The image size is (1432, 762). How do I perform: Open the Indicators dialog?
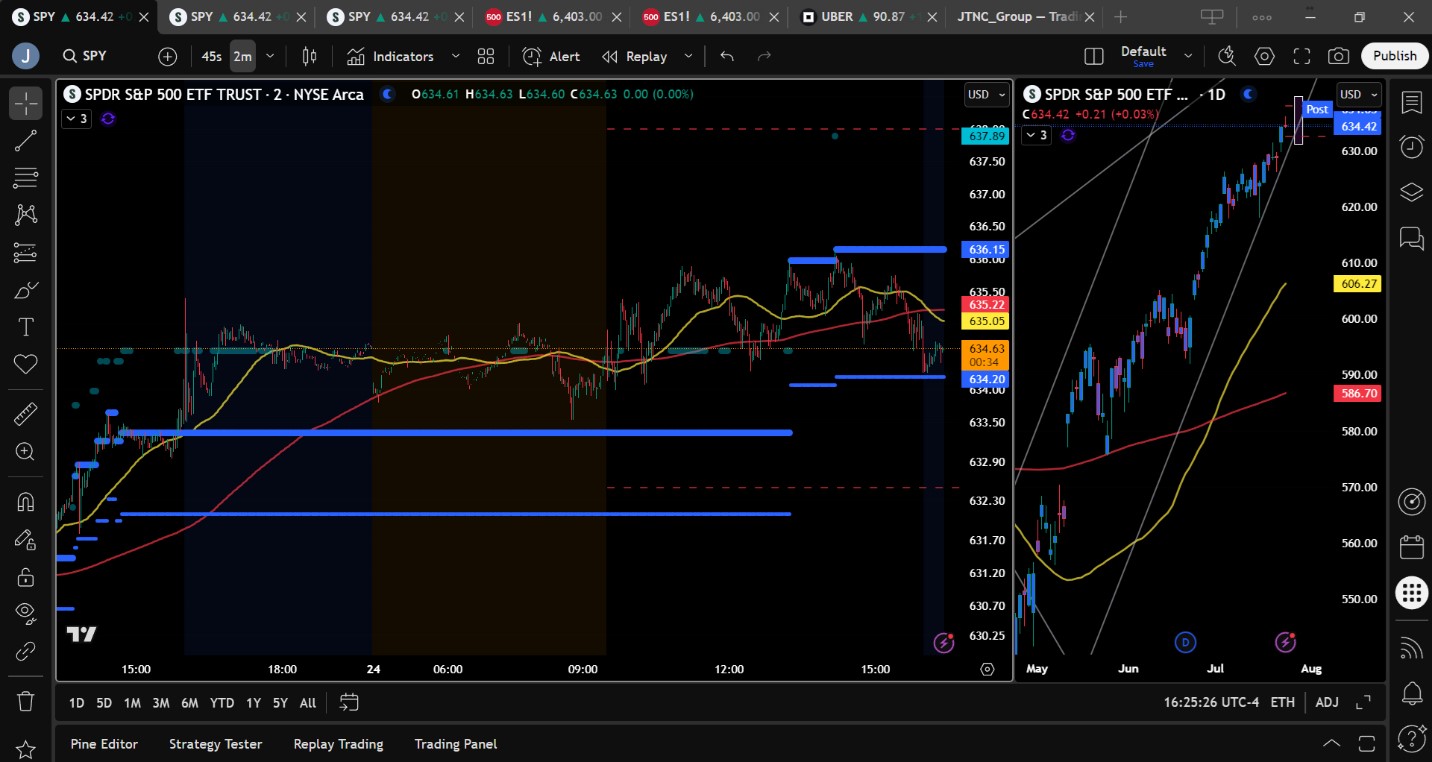pyautogui.click(x=391, y=57)
